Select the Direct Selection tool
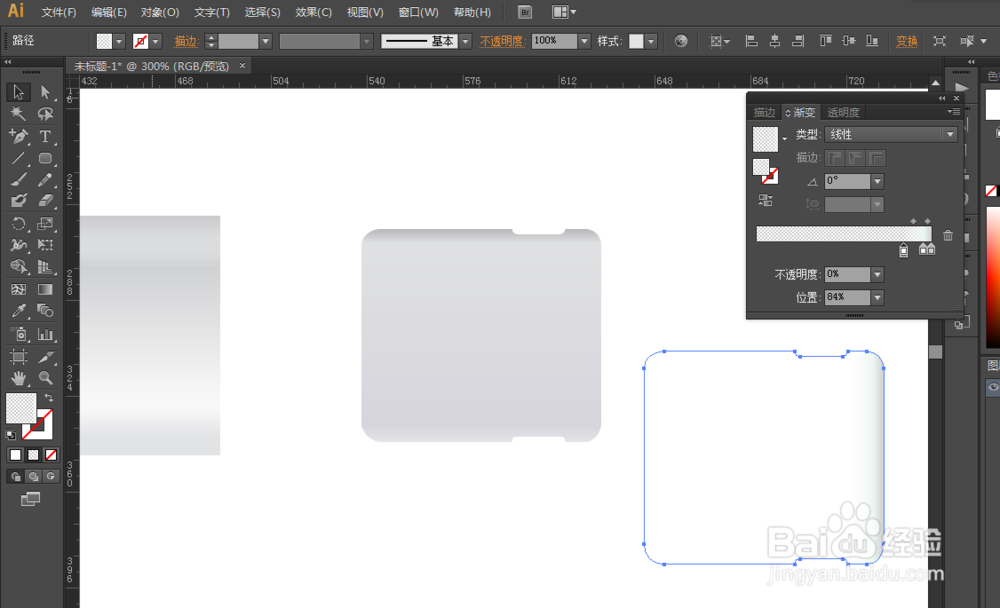 45,93
